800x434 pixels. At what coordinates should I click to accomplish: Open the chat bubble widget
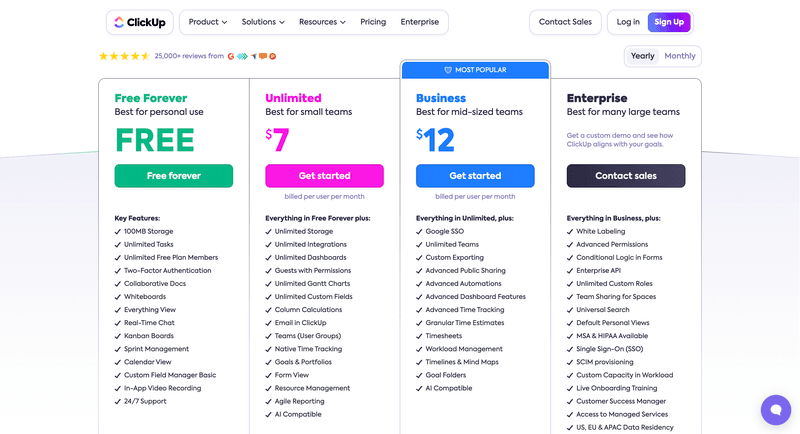(x=776, y=410)
